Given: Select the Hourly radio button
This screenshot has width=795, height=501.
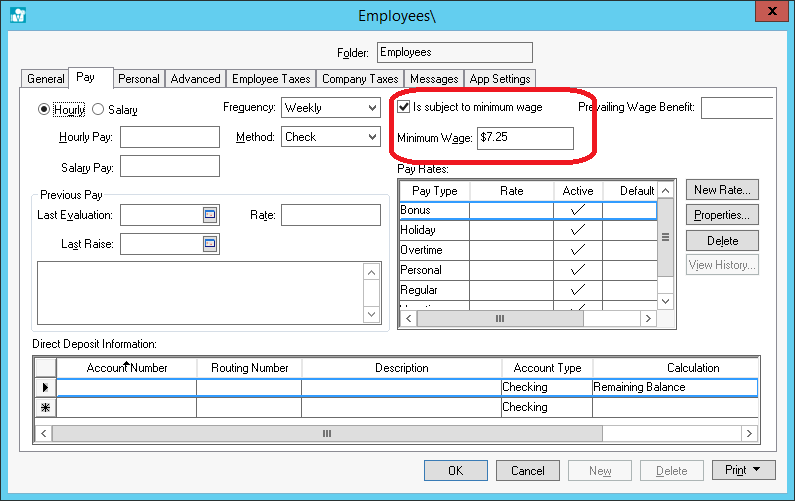Looking at the screenshot, I should pos(44,109).
